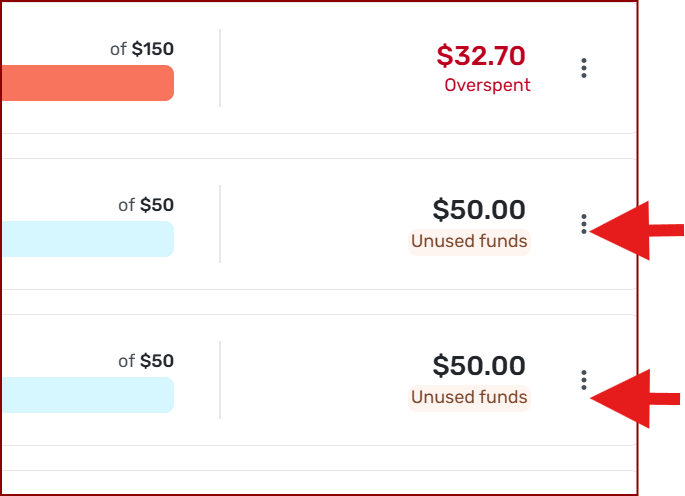The image size is (685, 496).
Task: Click the "of $50" limit in the middle row
Action: [x=146, y=205]
